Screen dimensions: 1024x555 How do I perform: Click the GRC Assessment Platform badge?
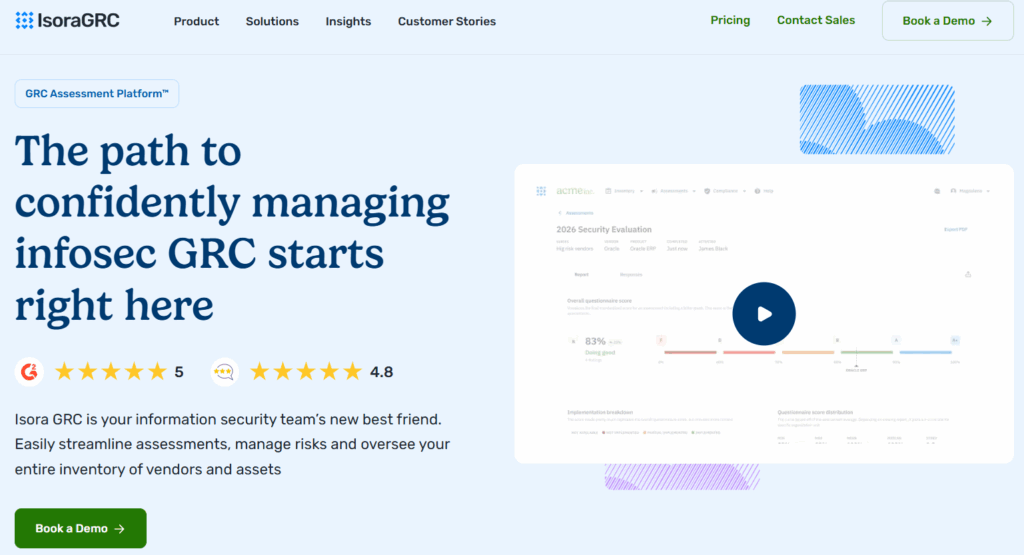coord(97,94)
